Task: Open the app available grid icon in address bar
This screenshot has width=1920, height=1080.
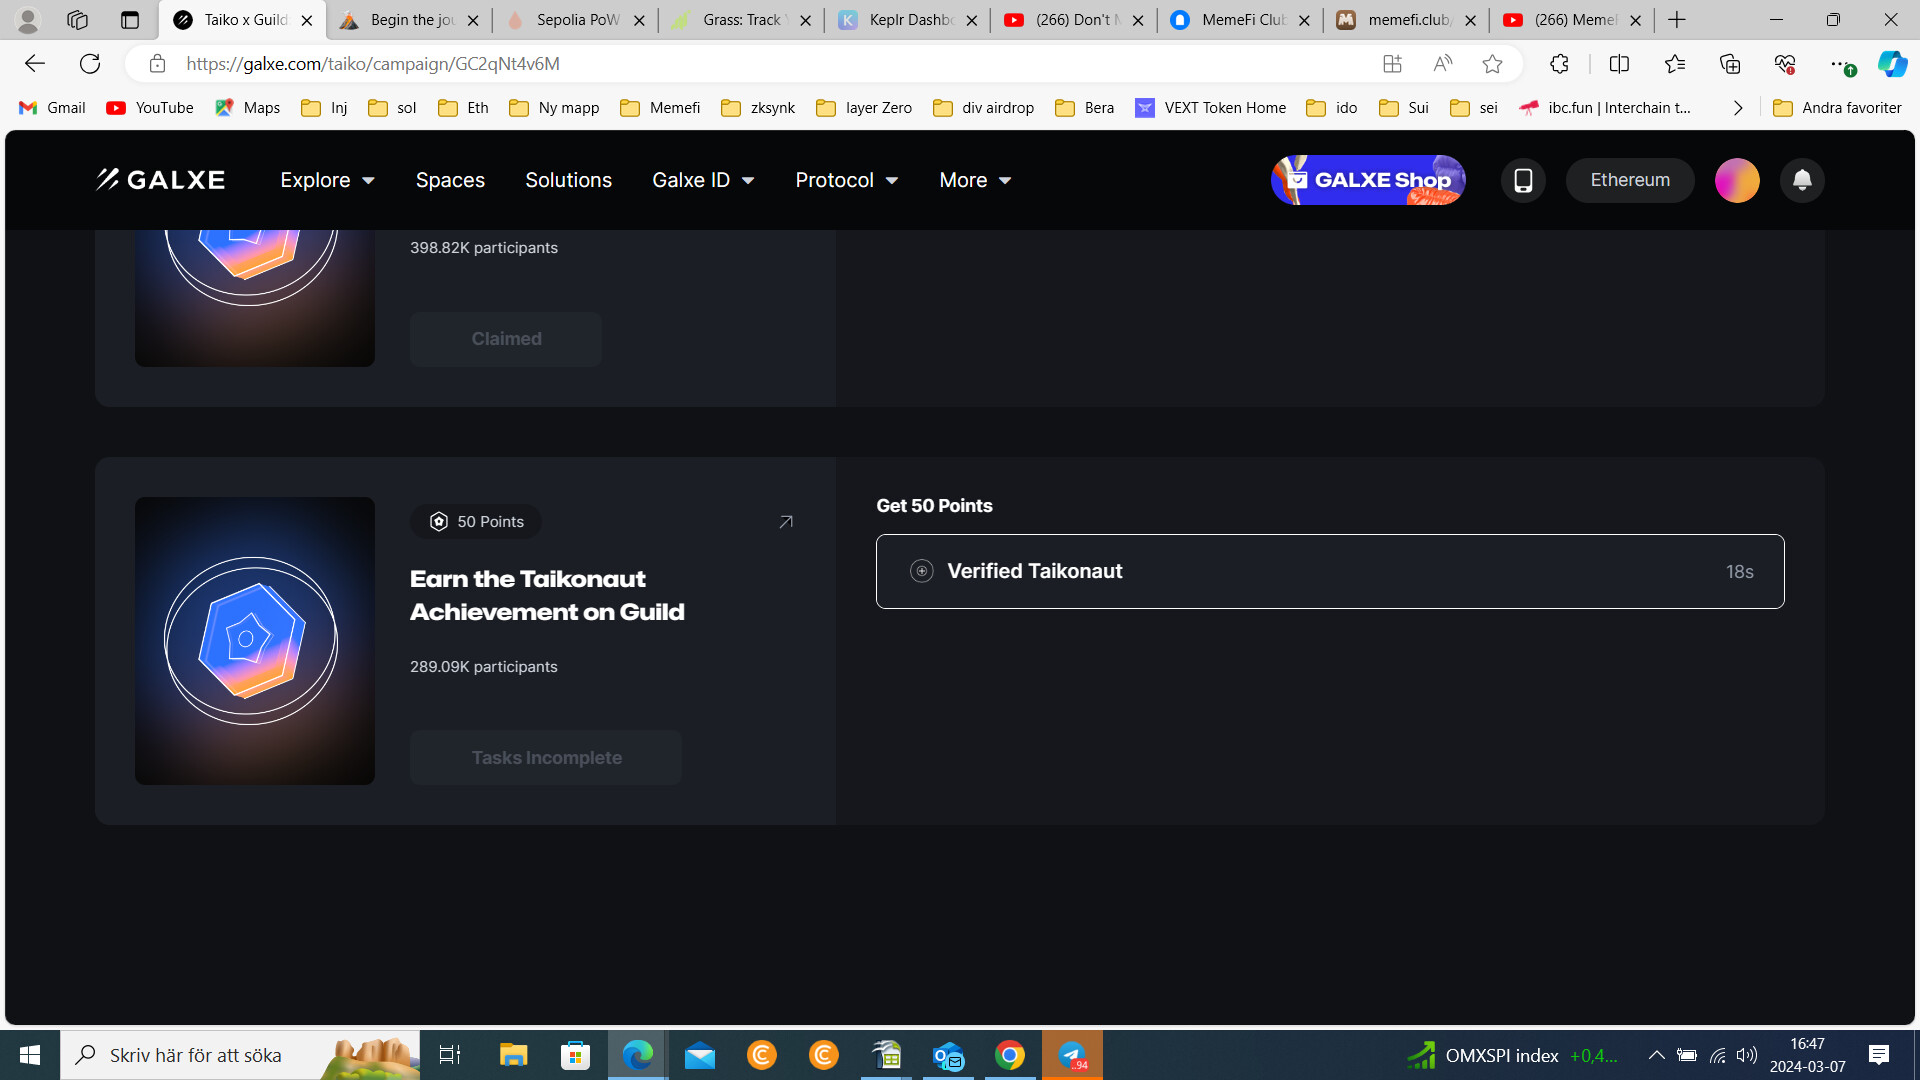Action: 1392,64
